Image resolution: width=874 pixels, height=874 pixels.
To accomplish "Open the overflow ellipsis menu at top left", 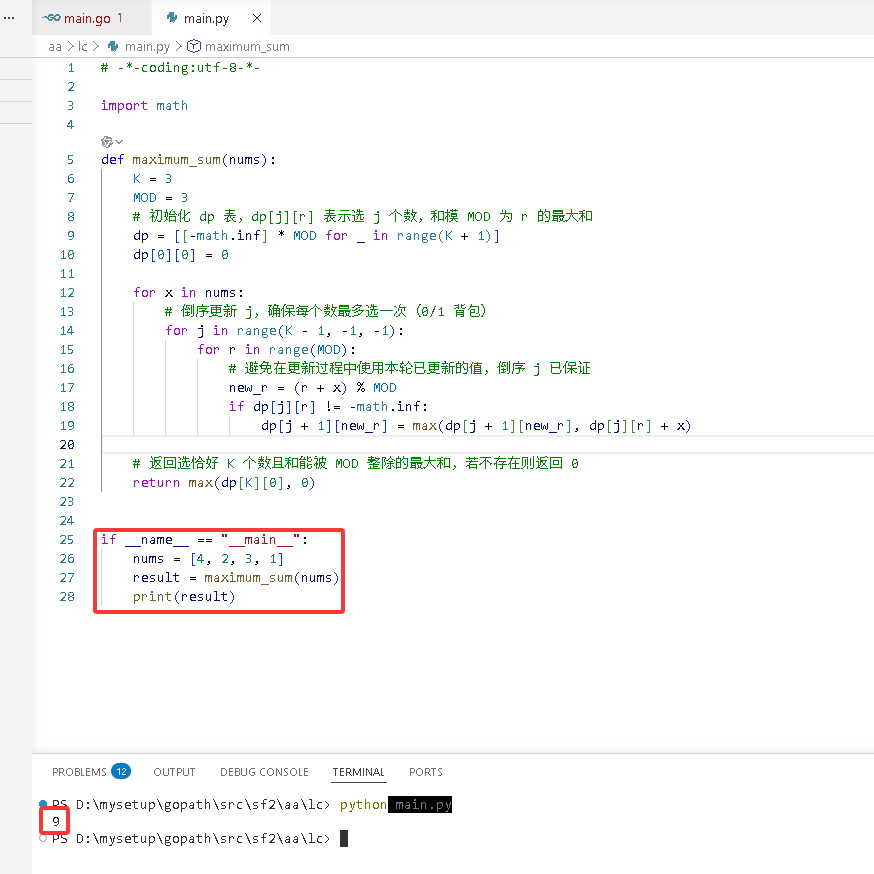I will [x=9, y=18].
